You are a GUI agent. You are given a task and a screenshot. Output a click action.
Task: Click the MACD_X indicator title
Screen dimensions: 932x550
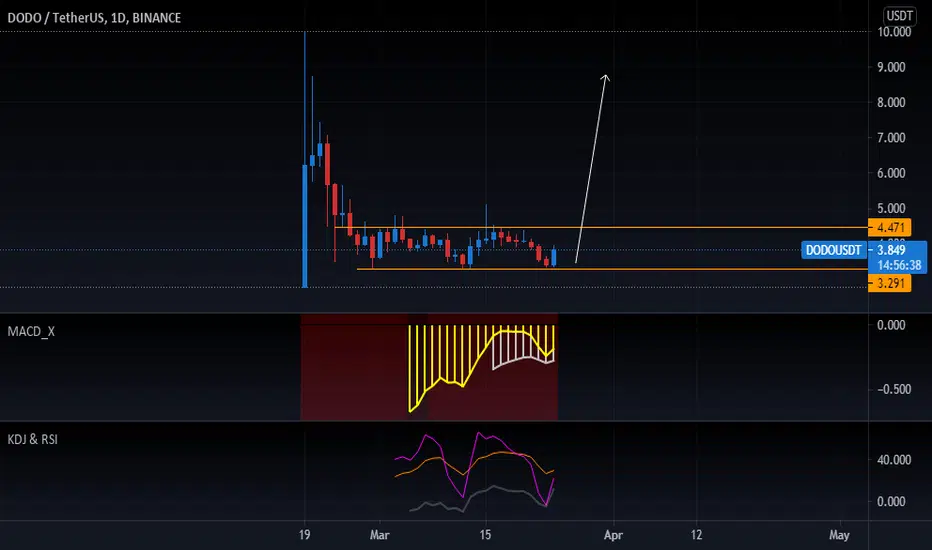pos(31,331)
